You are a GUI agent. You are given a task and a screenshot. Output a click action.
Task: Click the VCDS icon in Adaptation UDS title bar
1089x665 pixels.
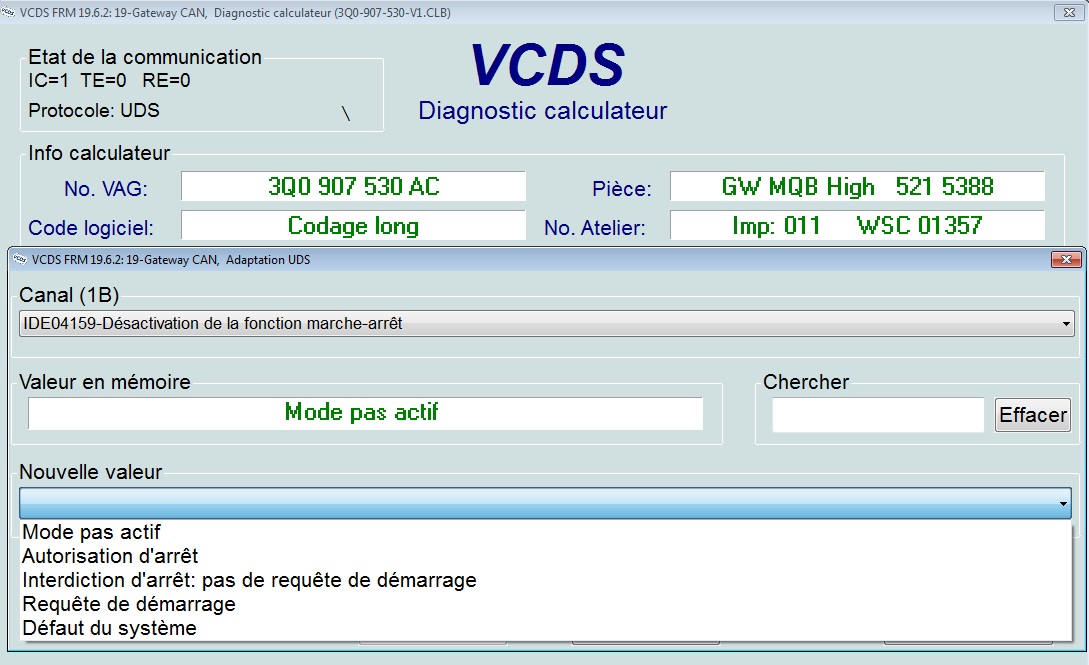click(20, 260)
